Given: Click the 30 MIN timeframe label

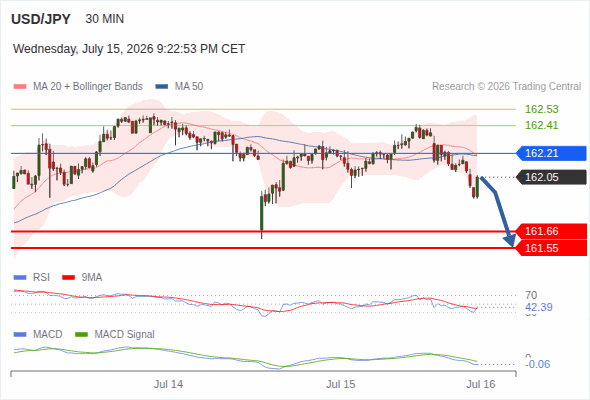Looking at the screenshot, I should coord(105,19).
